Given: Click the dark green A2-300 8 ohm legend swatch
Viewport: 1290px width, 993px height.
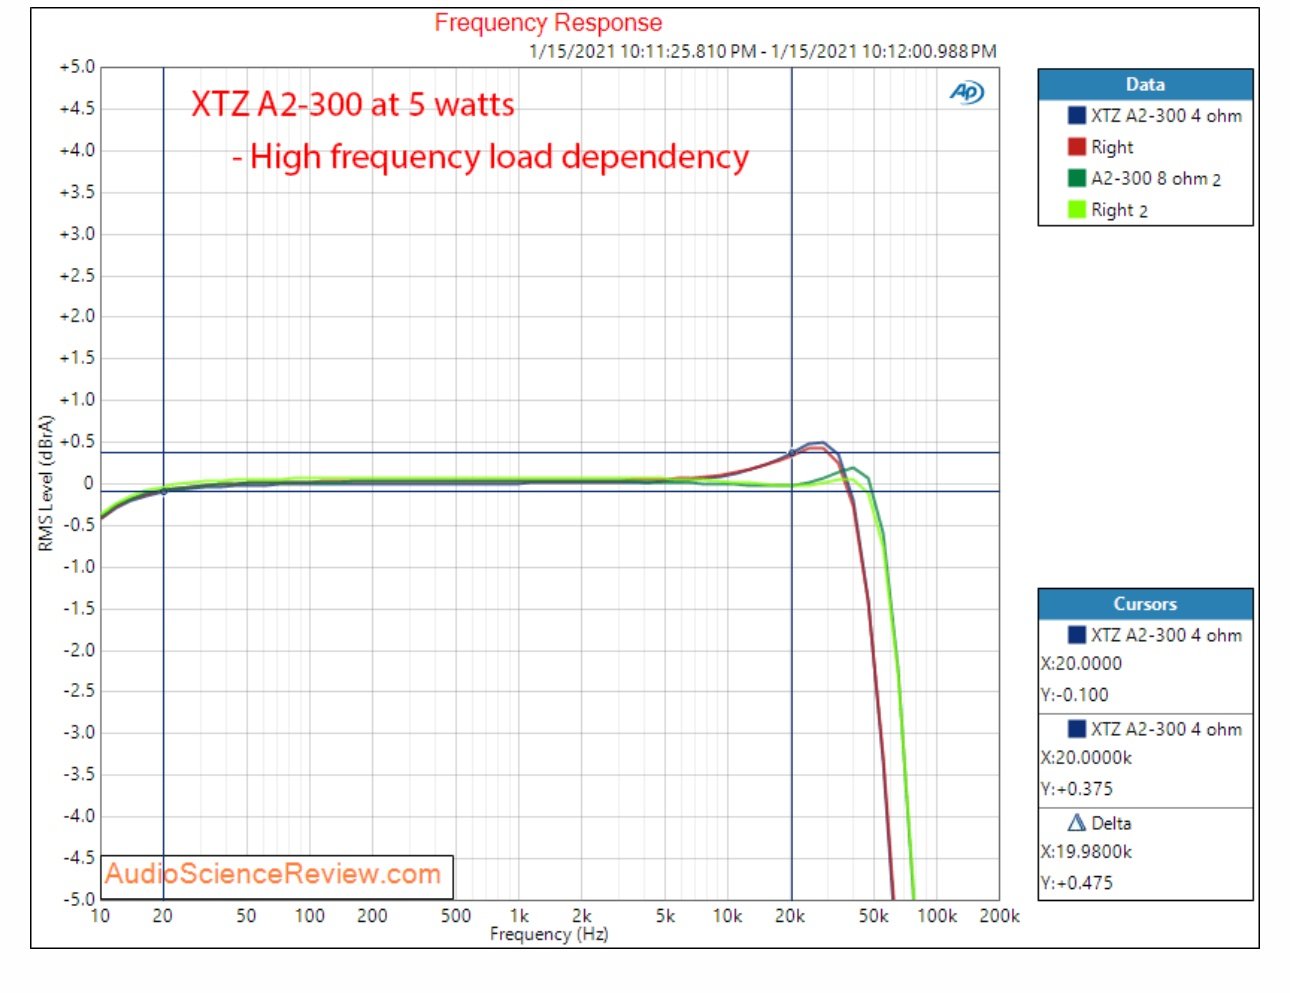Looking at the screenshot, I should click(1077, 178).
